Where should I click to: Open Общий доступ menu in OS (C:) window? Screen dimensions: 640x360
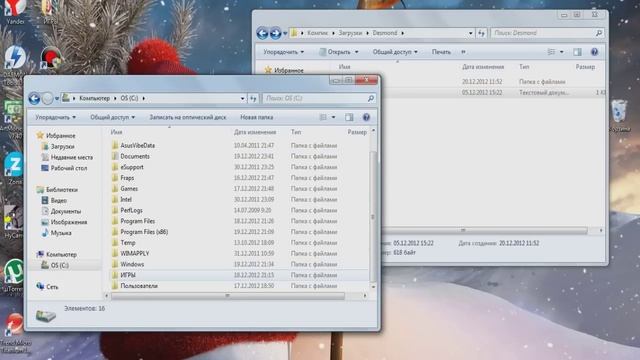(112, 118)
